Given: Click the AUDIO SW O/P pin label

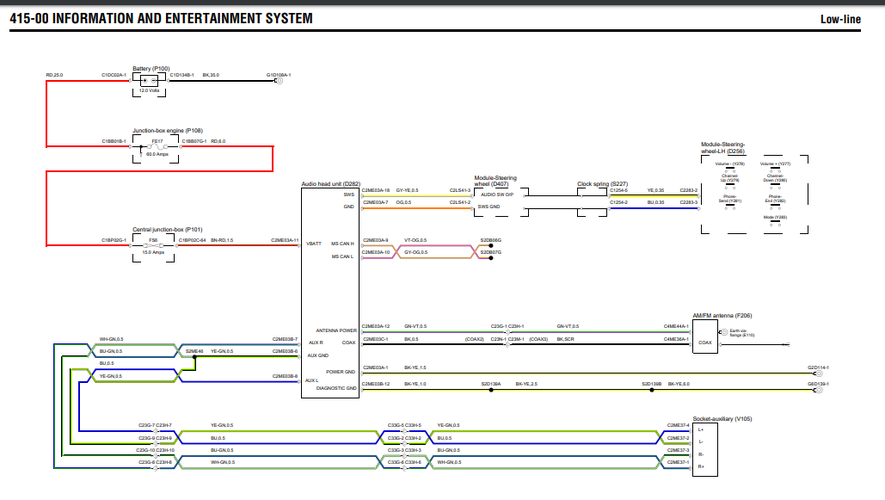Looking at the screenshot, I should tap(497, 195).
